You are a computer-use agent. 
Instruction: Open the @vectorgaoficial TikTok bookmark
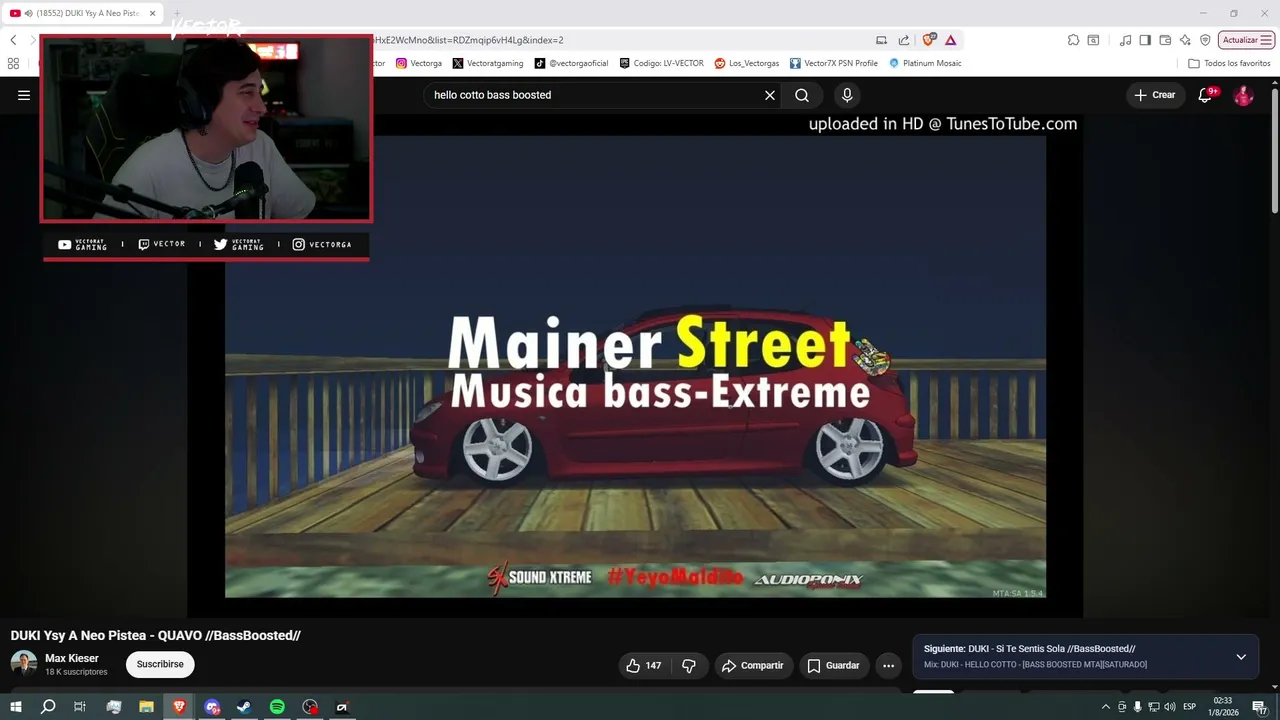pyautogui.click(x=571, y=63)
